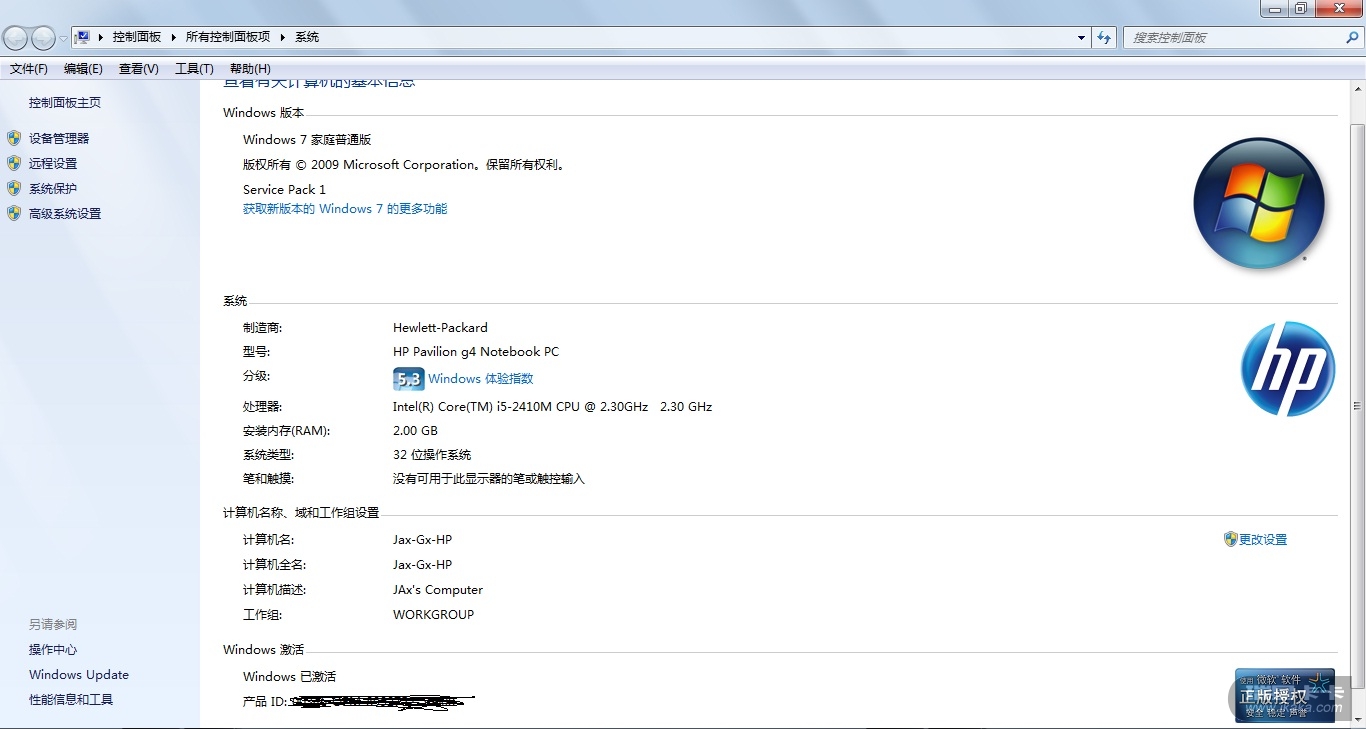Open the 文件(F) menu

click(29, 69)
